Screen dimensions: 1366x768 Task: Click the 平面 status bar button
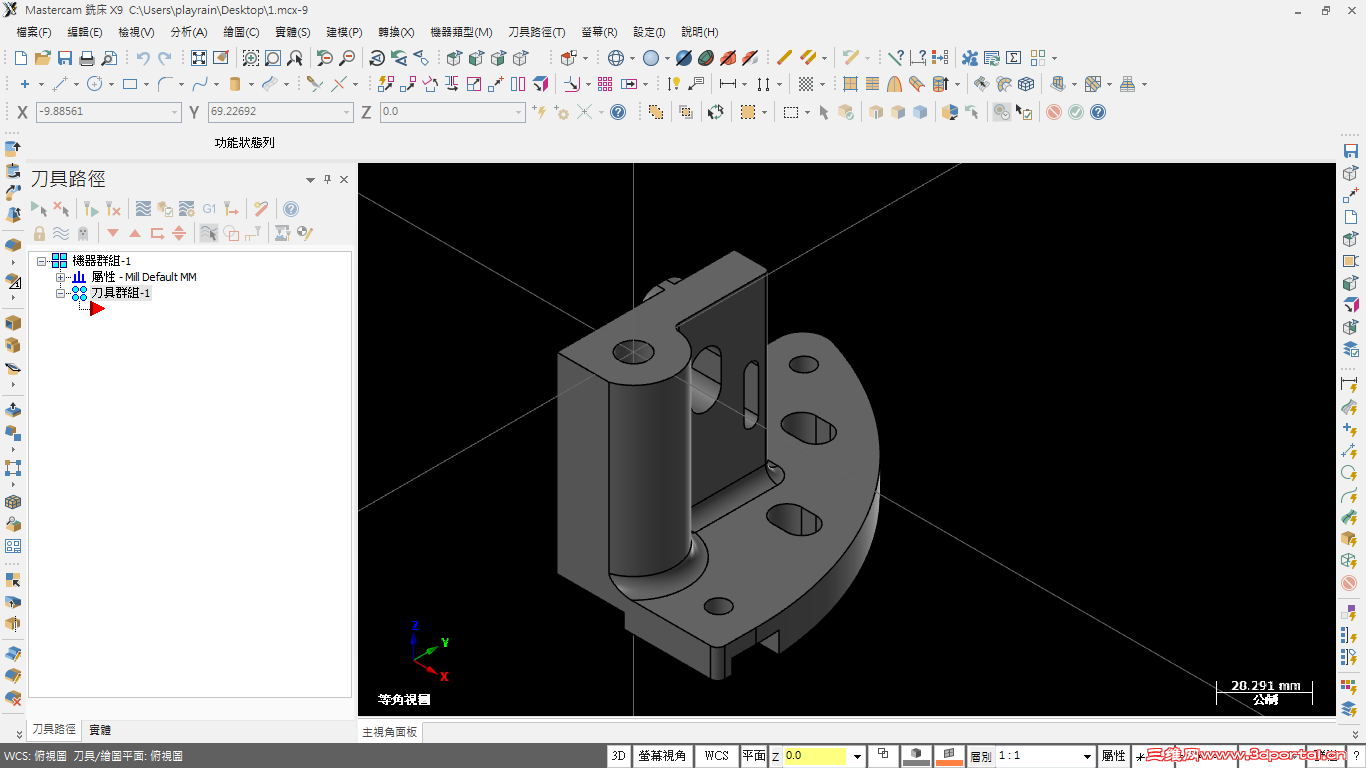click(x=753, y=756)
